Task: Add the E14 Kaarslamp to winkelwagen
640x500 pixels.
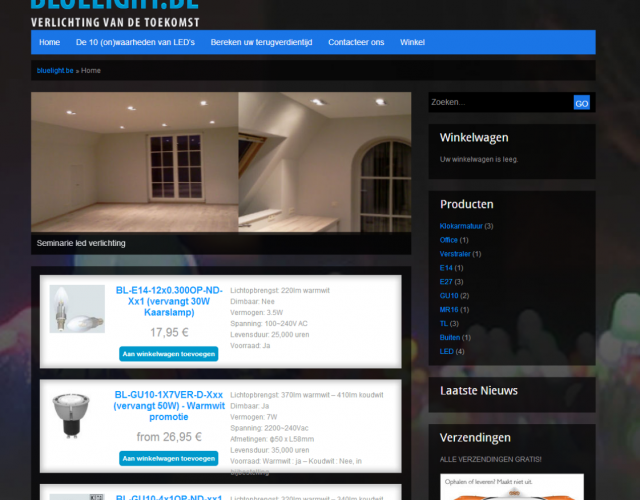Action: click(169, 354)
